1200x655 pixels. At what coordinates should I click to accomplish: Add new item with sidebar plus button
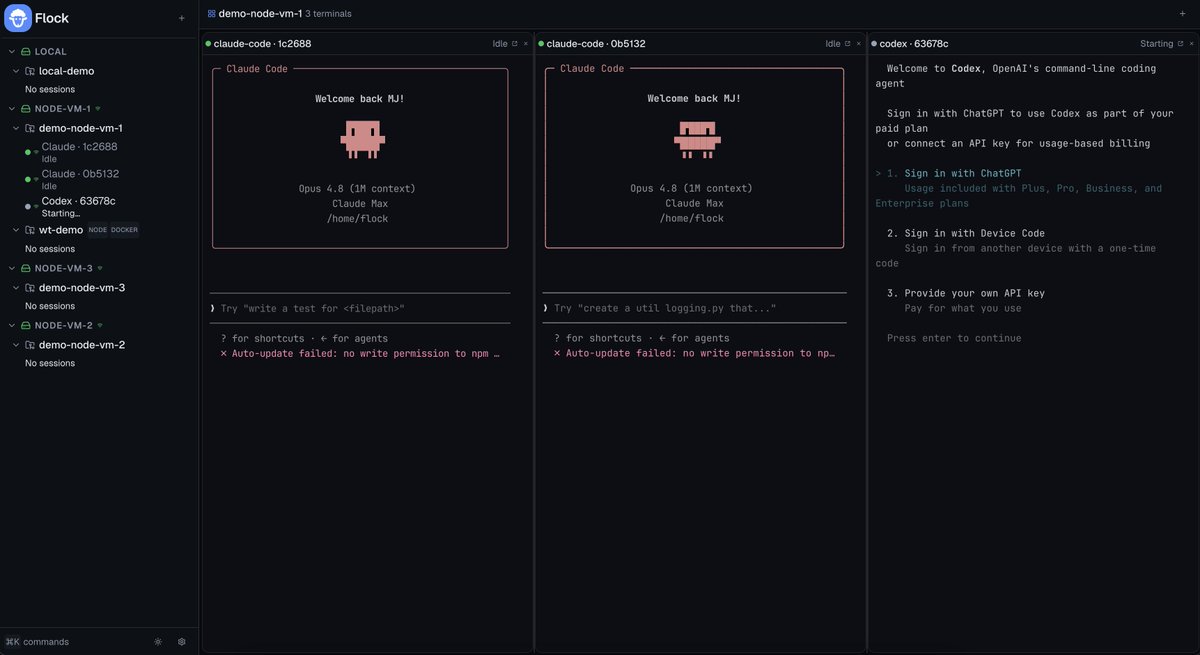[181, 18]
